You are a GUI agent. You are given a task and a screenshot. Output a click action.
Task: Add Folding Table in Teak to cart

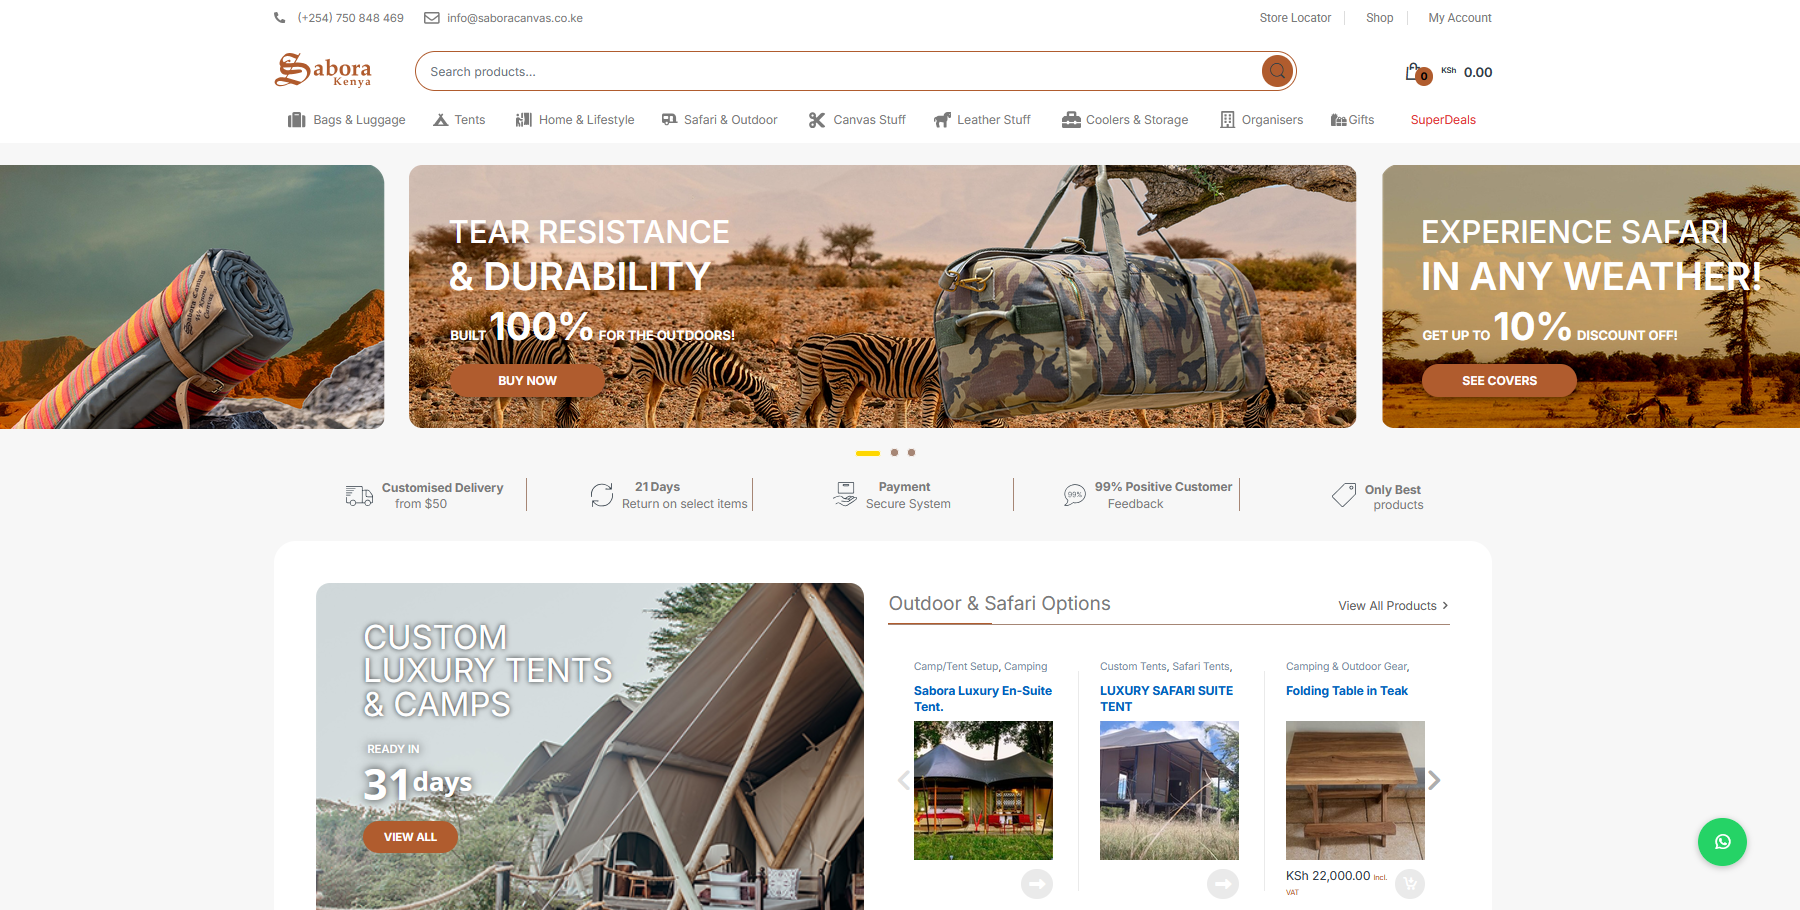click(1410, 884)
